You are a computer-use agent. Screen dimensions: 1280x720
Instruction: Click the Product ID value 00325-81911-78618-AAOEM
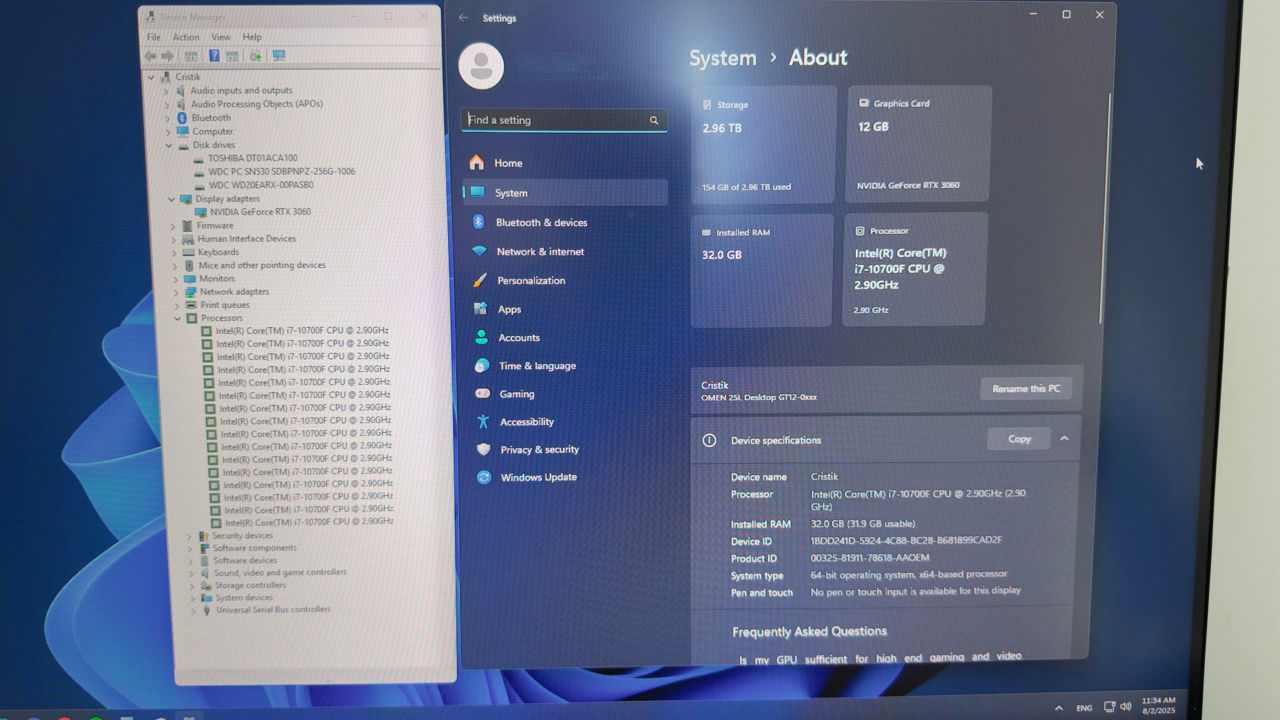(x=870, y=558)
